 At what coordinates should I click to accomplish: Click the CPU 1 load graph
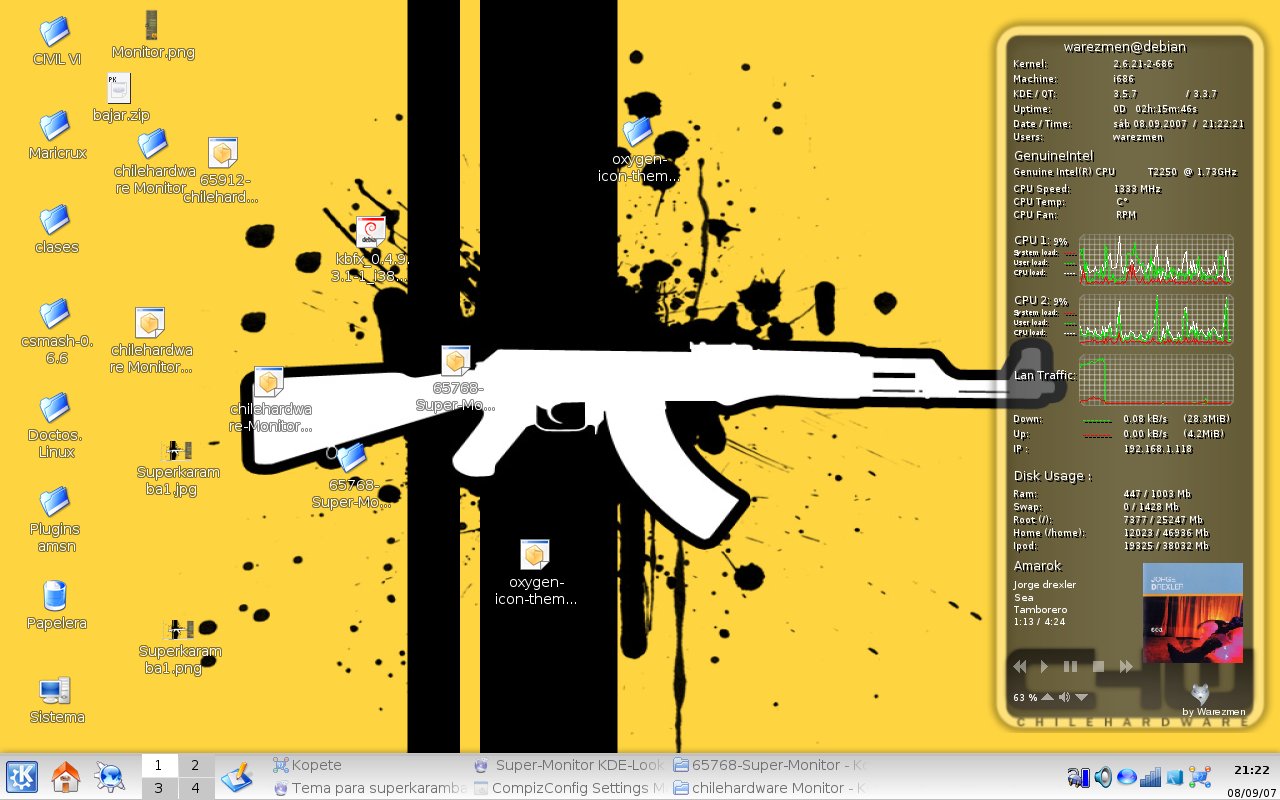1156,260
